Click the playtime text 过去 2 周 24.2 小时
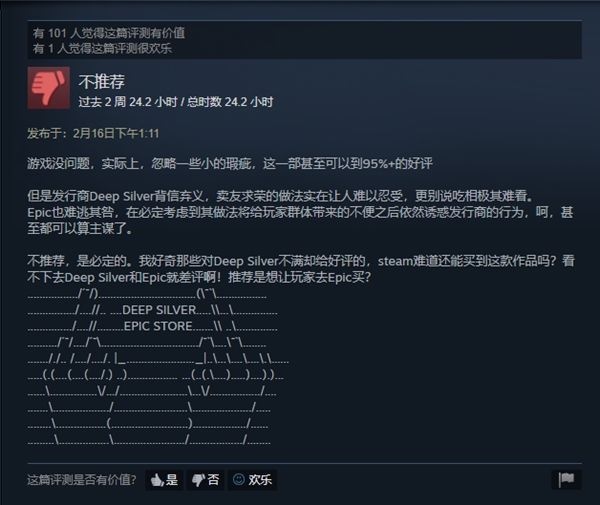Viewport: 600px width, 505px height. point(128,102)
